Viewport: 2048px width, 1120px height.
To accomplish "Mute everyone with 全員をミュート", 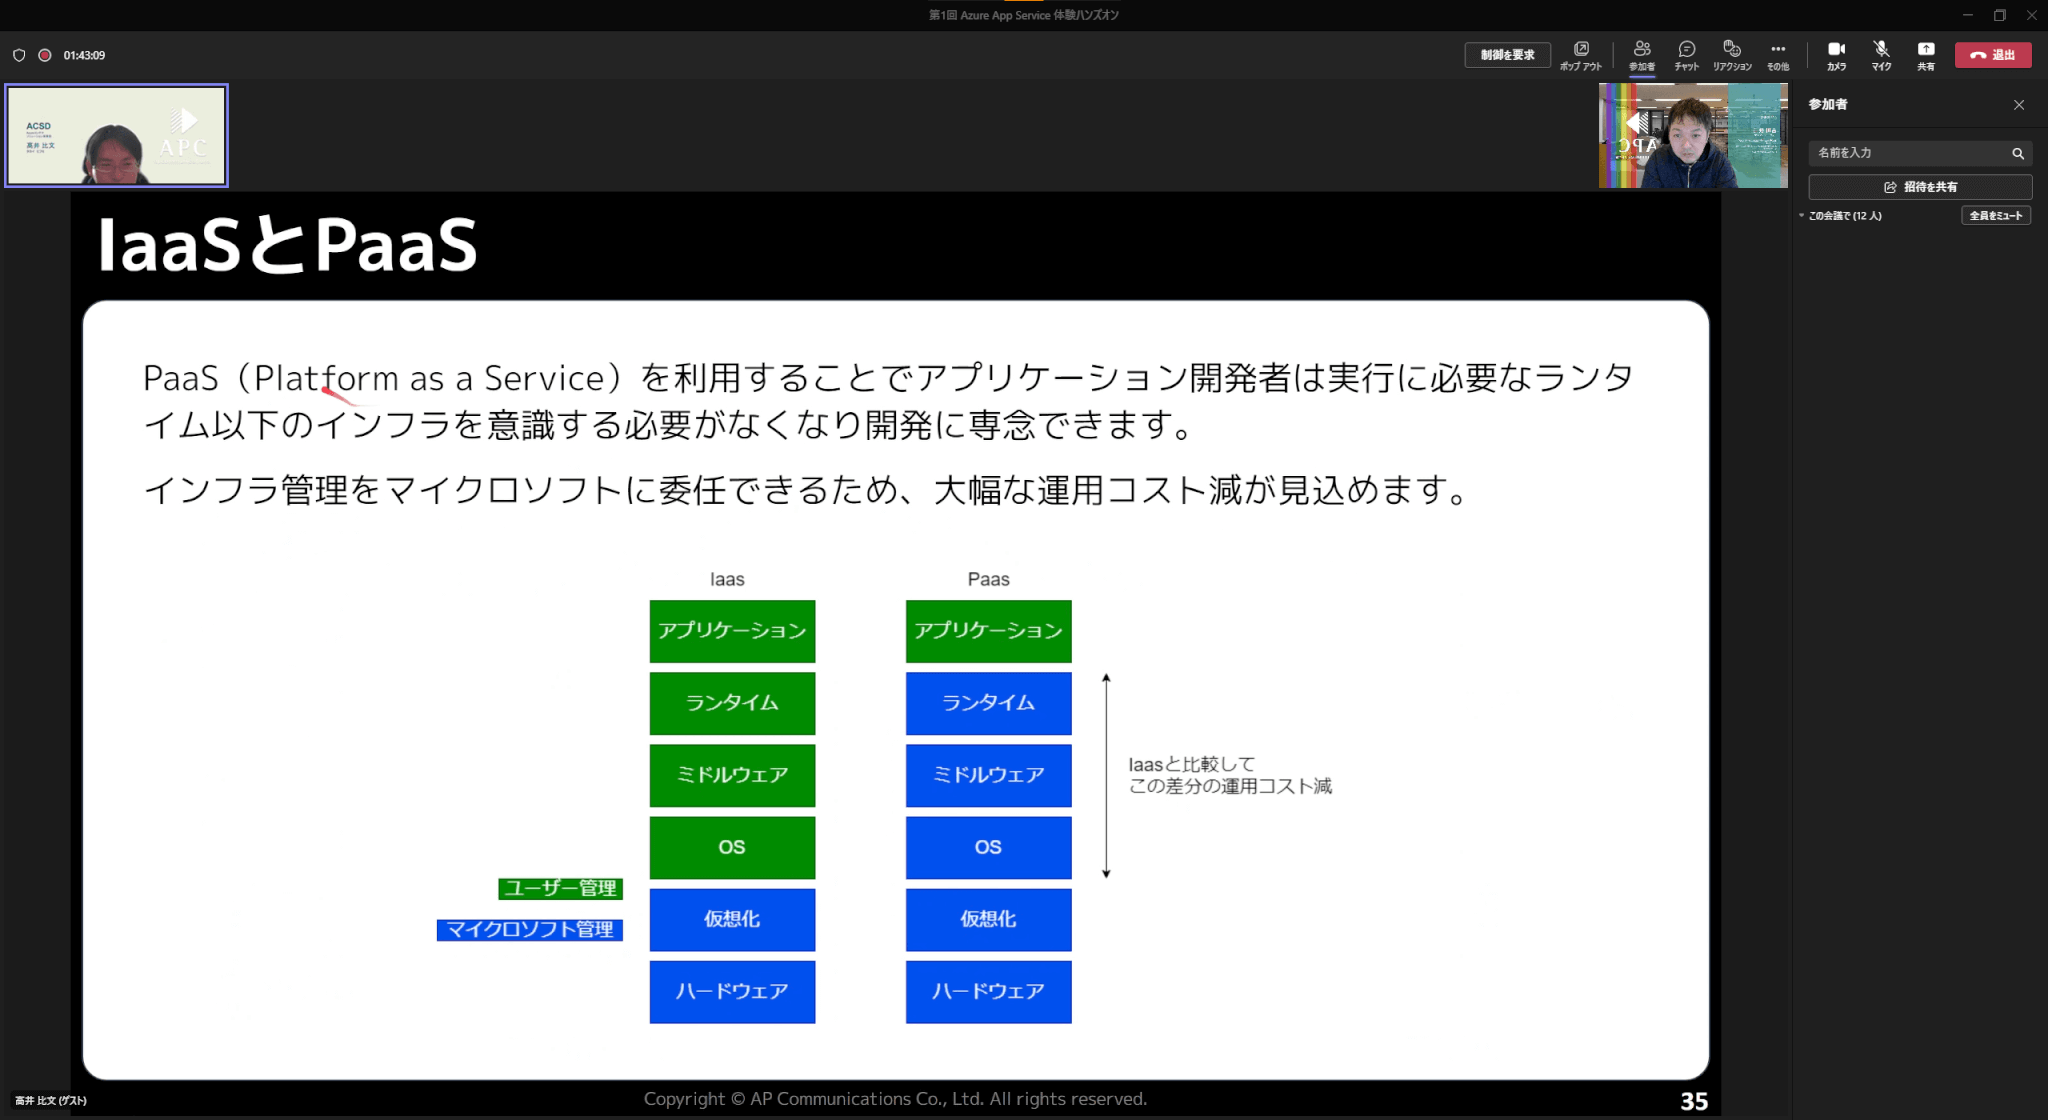I will (x=1996, y=215).
